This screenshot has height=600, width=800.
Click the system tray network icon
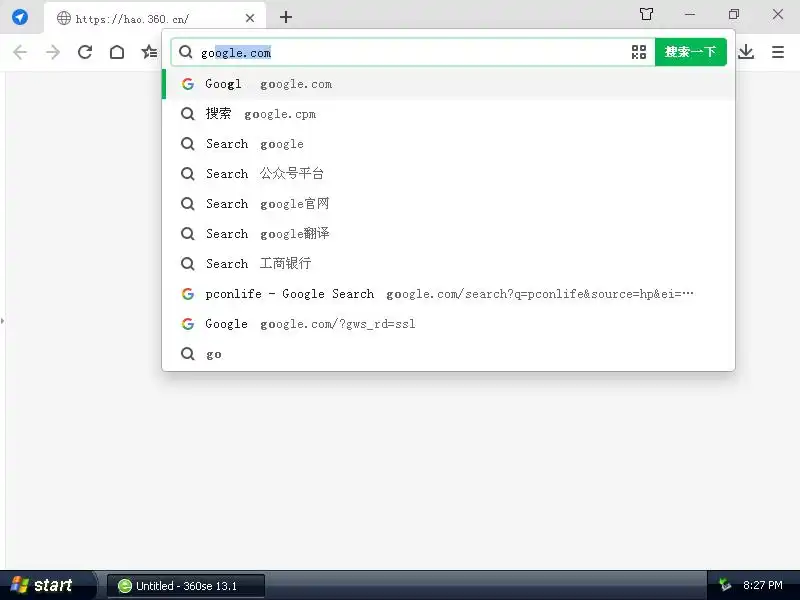(724, 585)
